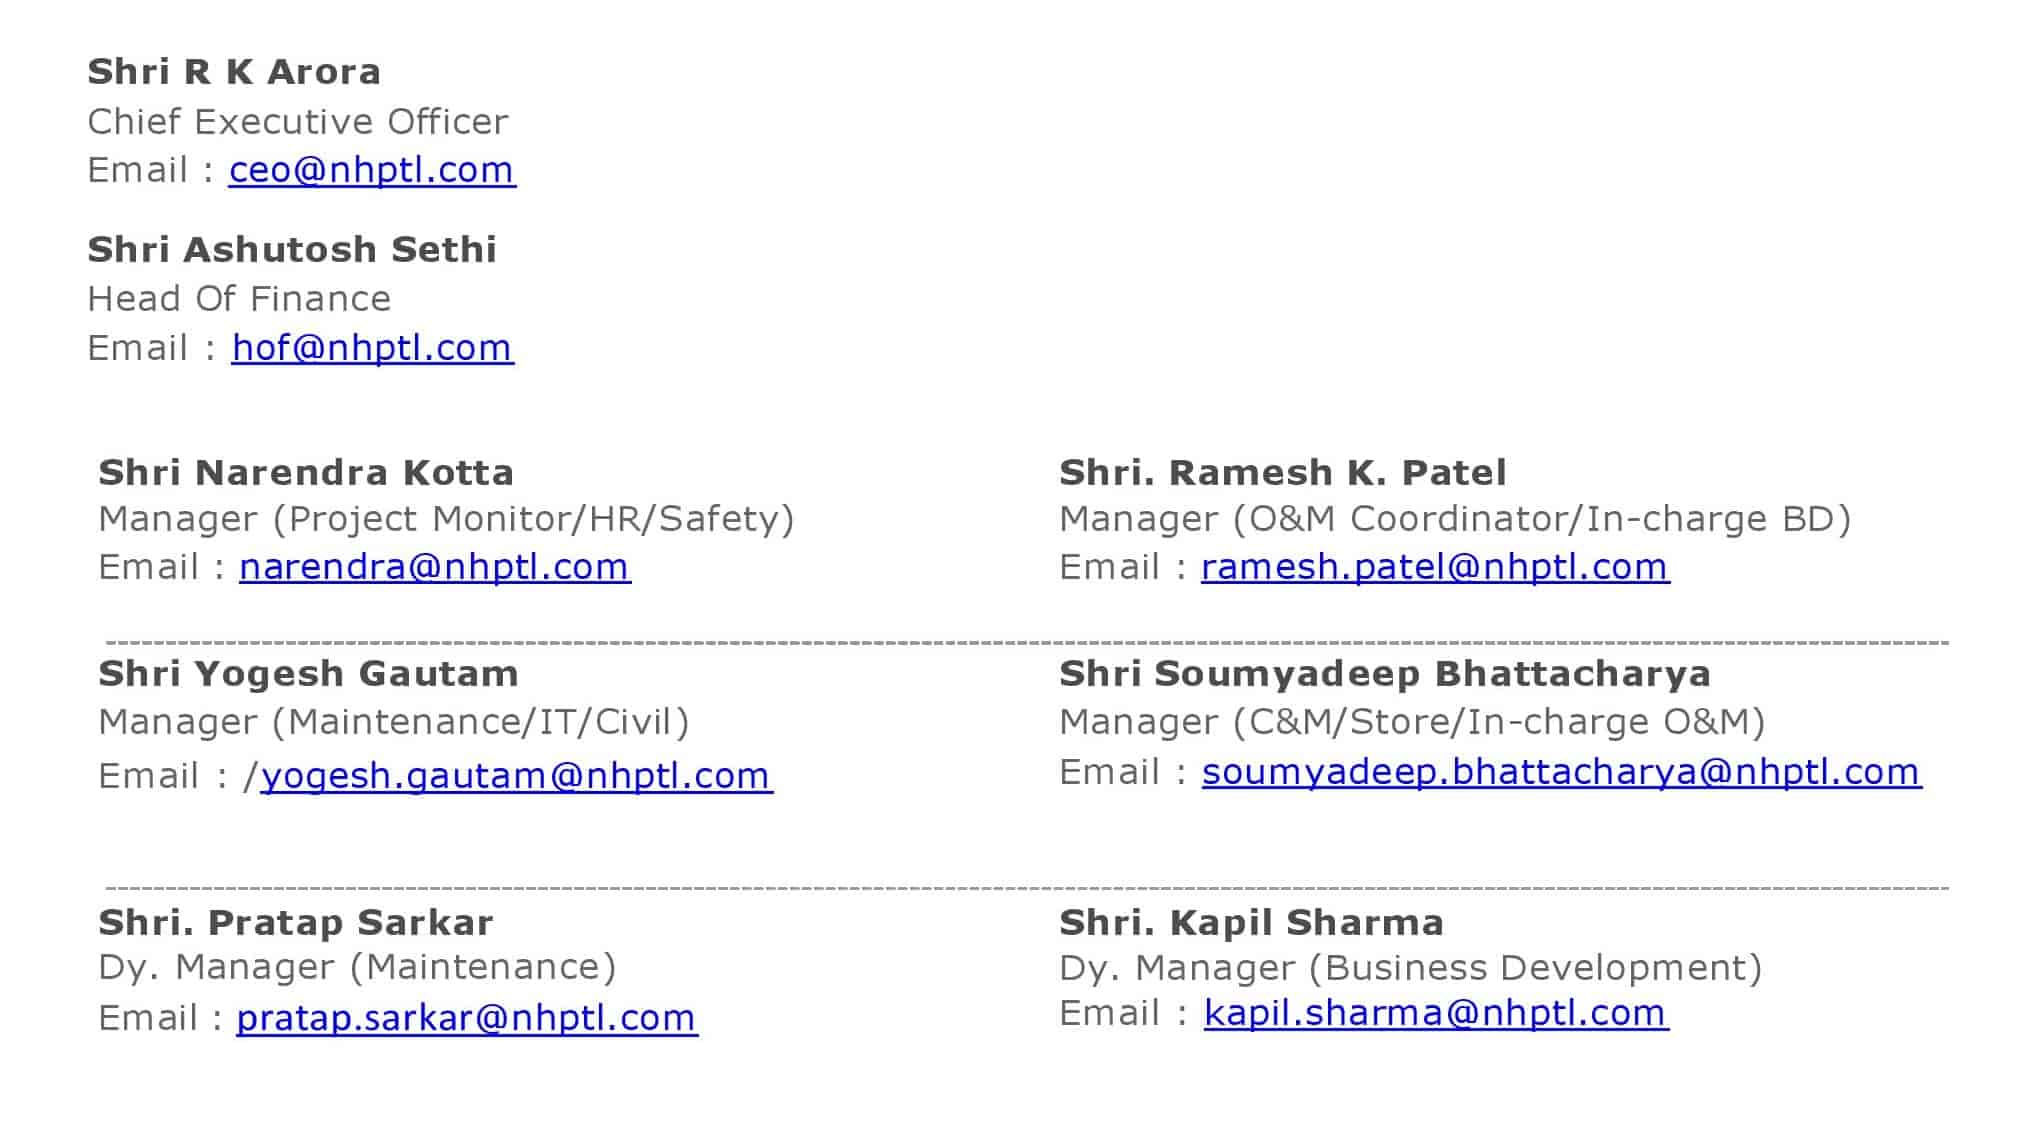
Task: Click the Shri Ashutosh Sethi heading
Action: click(x=292, y=249)
